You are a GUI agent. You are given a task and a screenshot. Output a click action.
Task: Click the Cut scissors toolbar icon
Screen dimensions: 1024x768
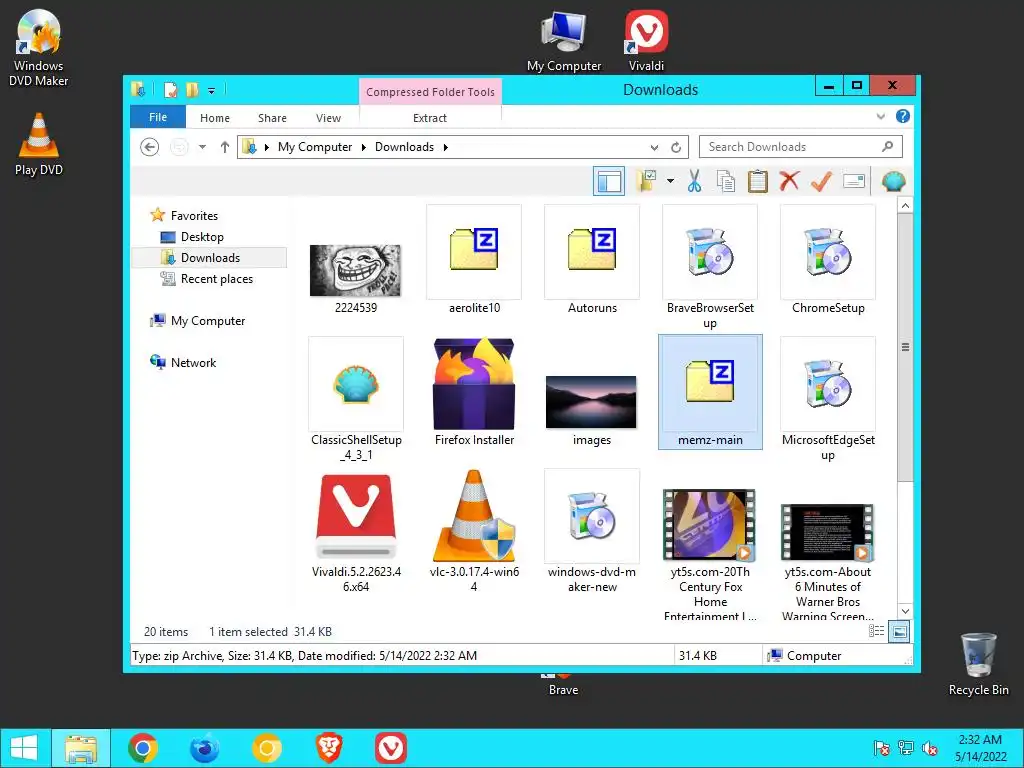[694, 181]
